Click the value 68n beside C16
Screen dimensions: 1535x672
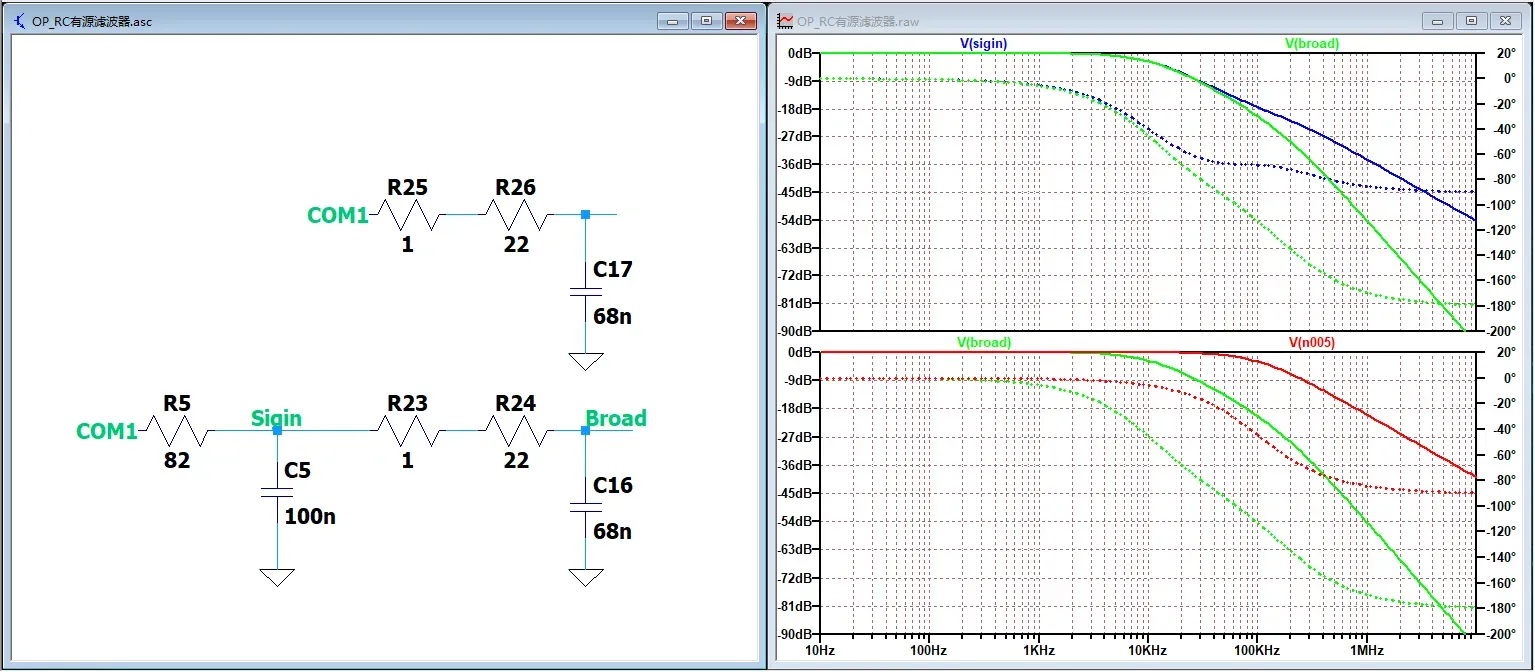613,532
